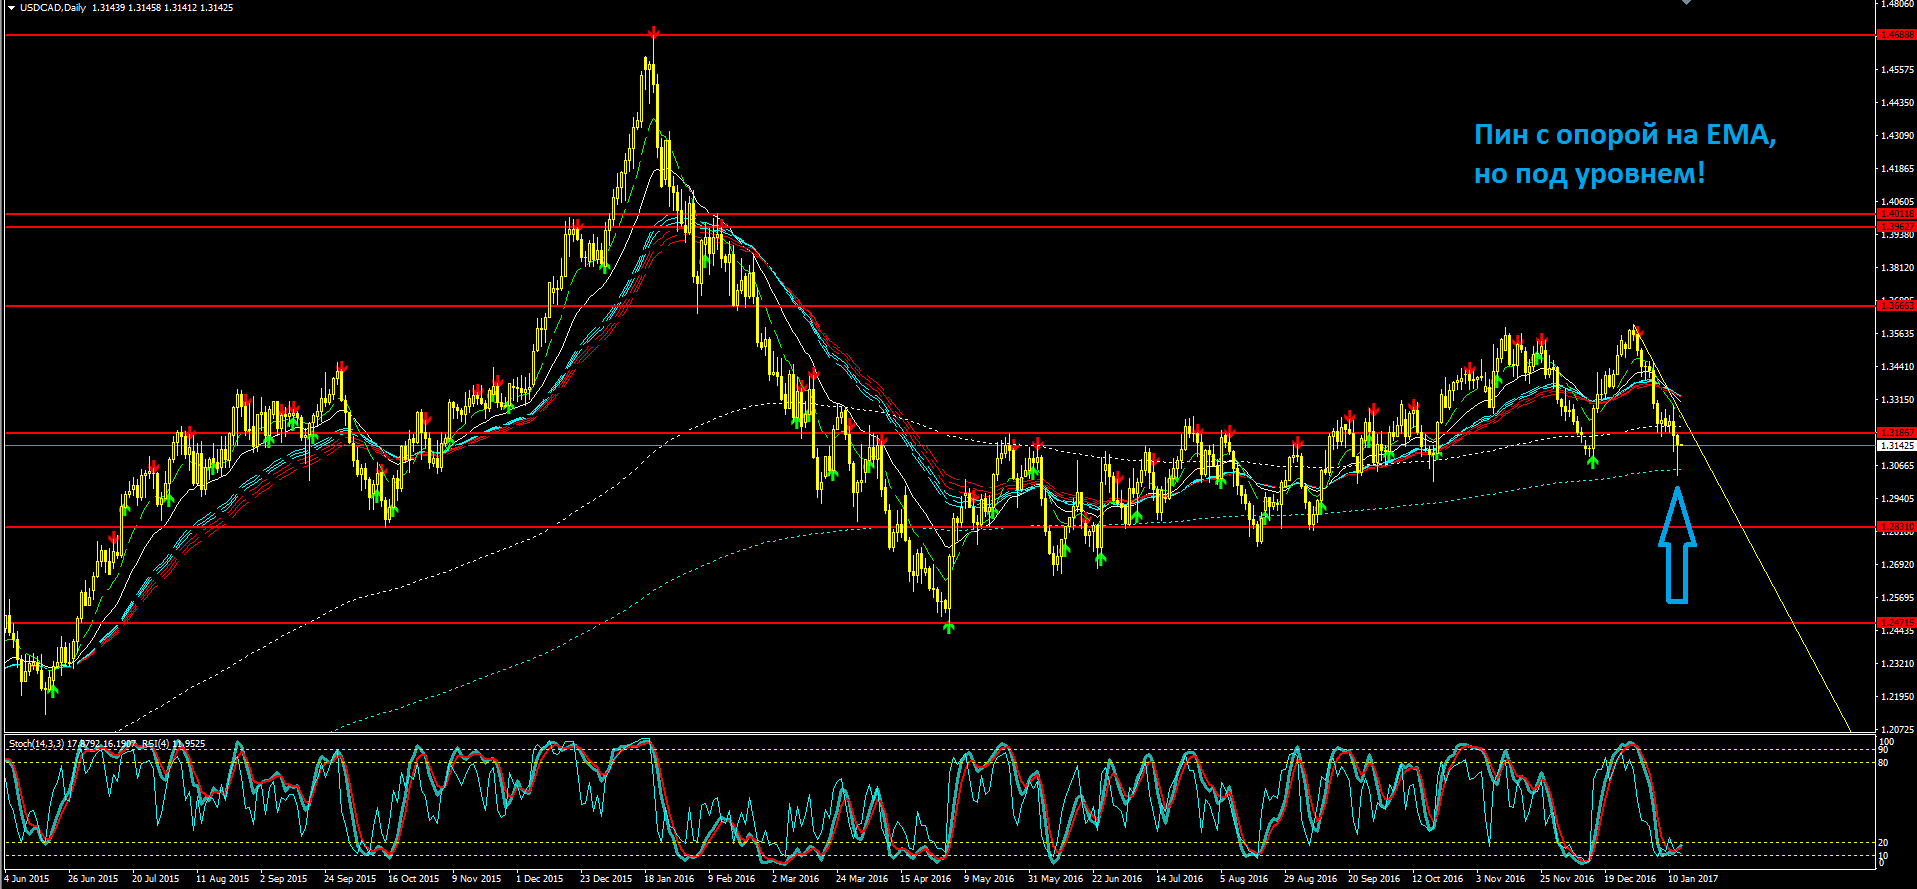Click the USDCAD,Daily chart title

point(53,8)
